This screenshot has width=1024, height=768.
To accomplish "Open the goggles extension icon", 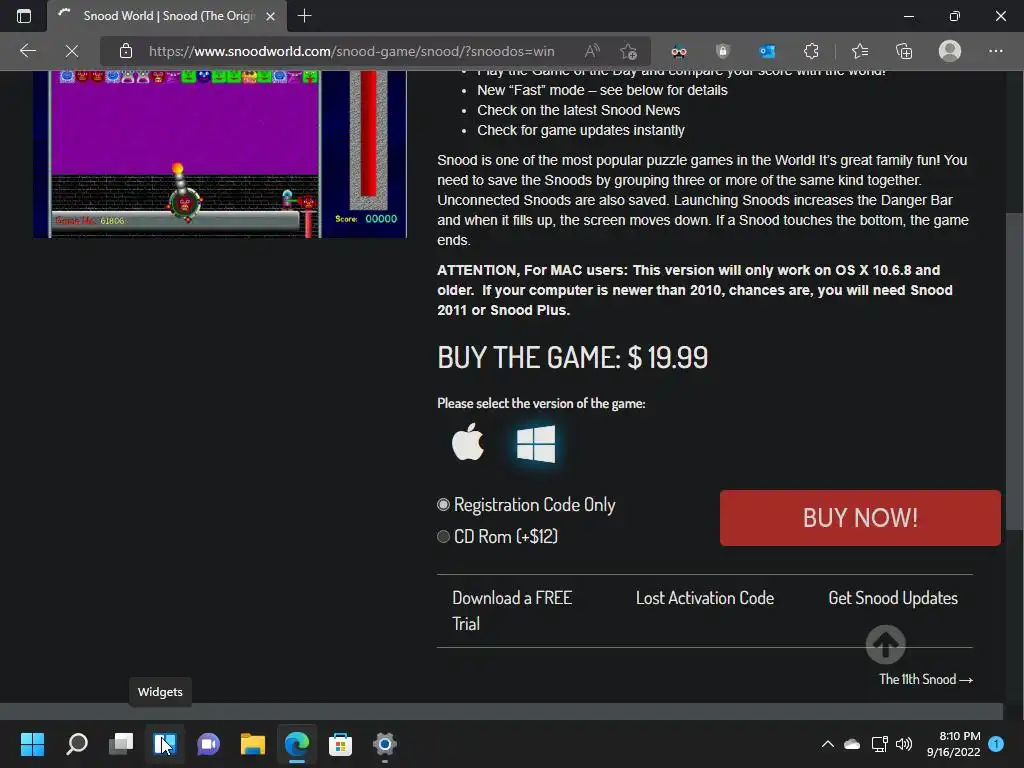I will [679, 51].
